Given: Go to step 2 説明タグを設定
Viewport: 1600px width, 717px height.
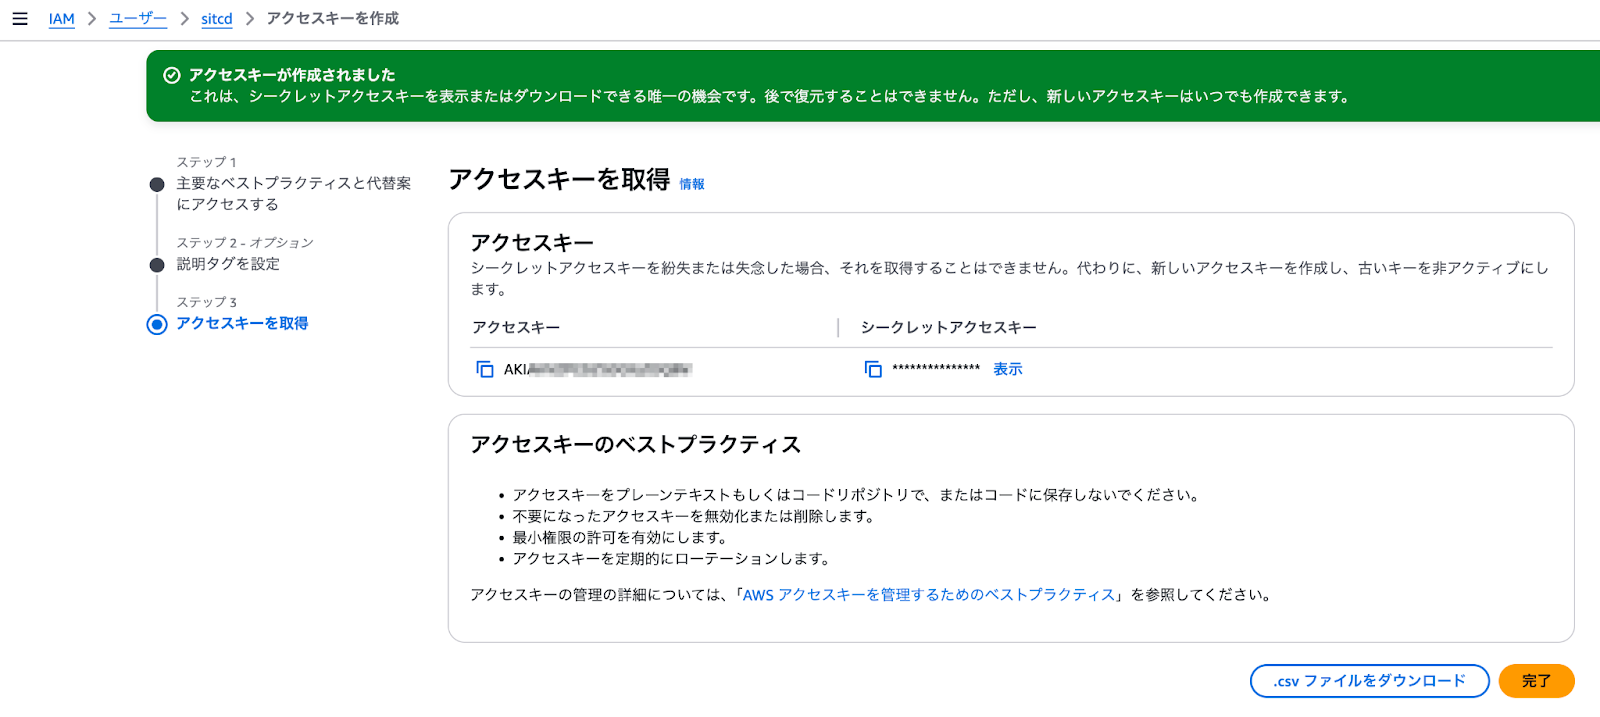Looking at the screenshot, I should (x=228, y=264).
